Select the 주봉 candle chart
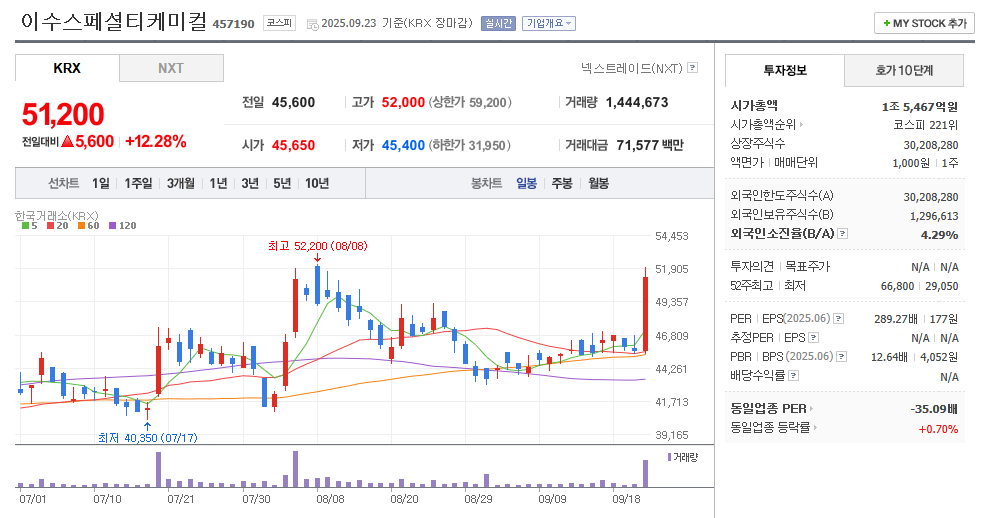The height and width of the screenshot is (518, 984). point(562,183)
